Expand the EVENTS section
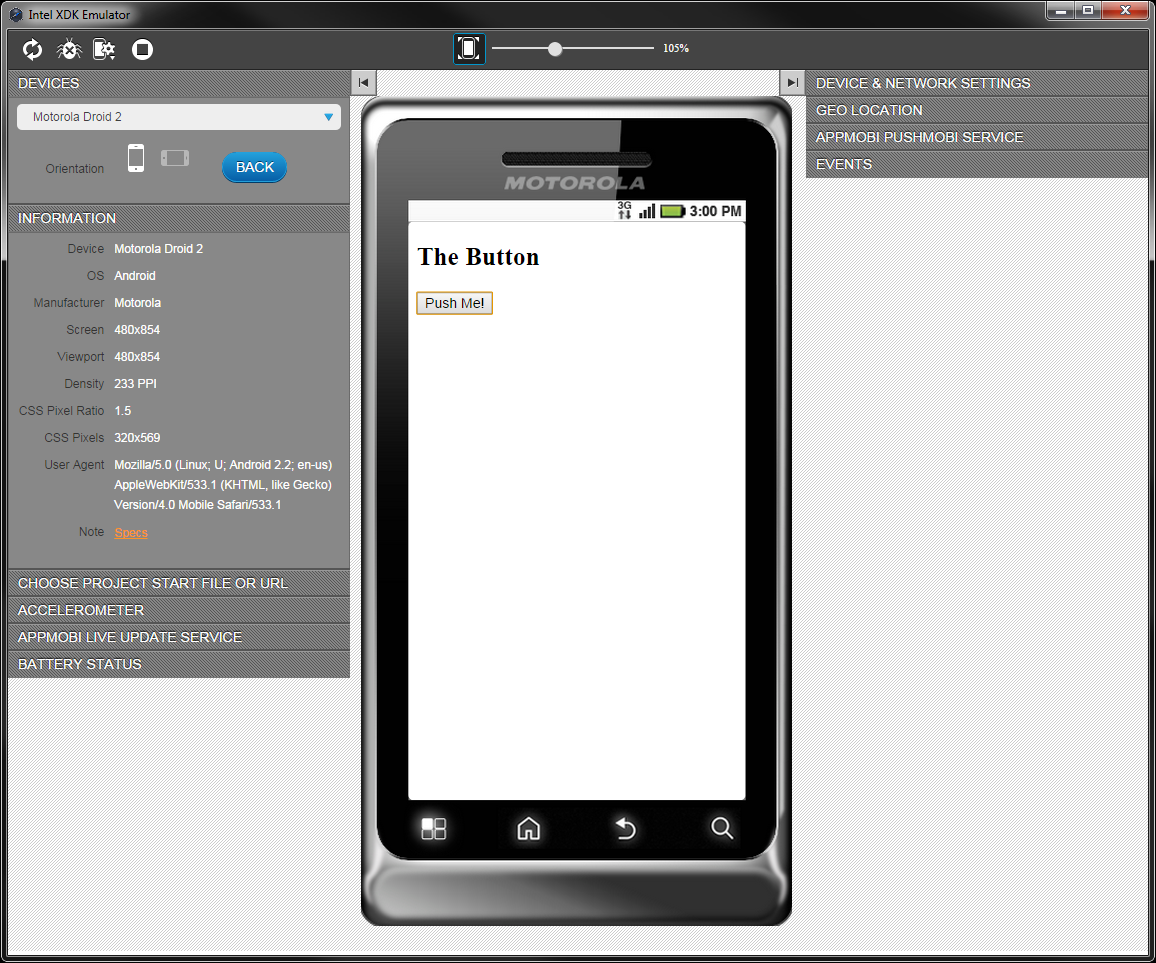The image size is (1156, 963). coord(977,164)
